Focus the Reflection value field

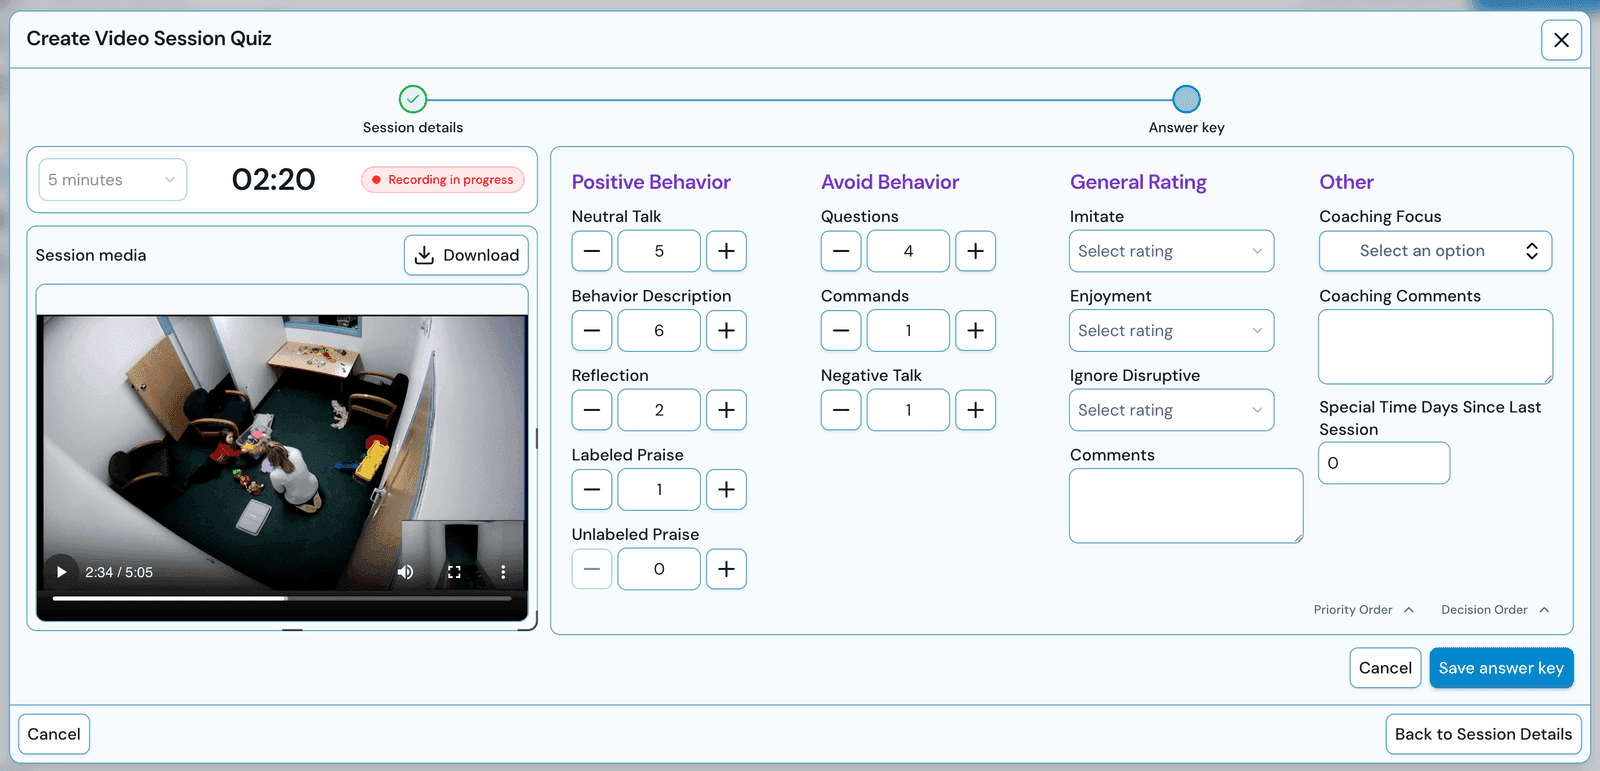[x=659, y=410]
